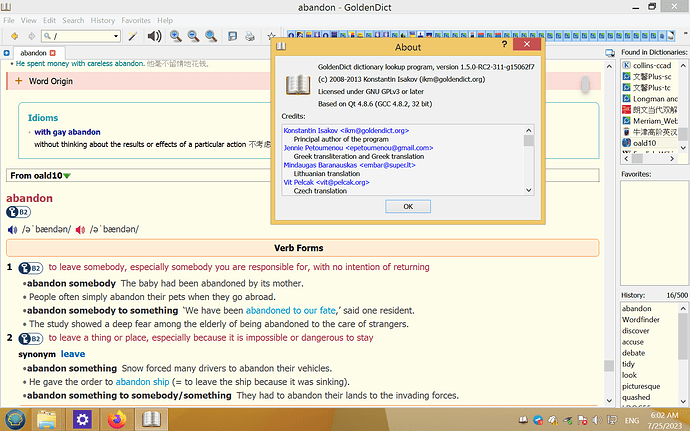Click the Normal Size magnifier icon
Image resolution: width=690 pixels, height=431 pixels.
click(x=211, y=36)
